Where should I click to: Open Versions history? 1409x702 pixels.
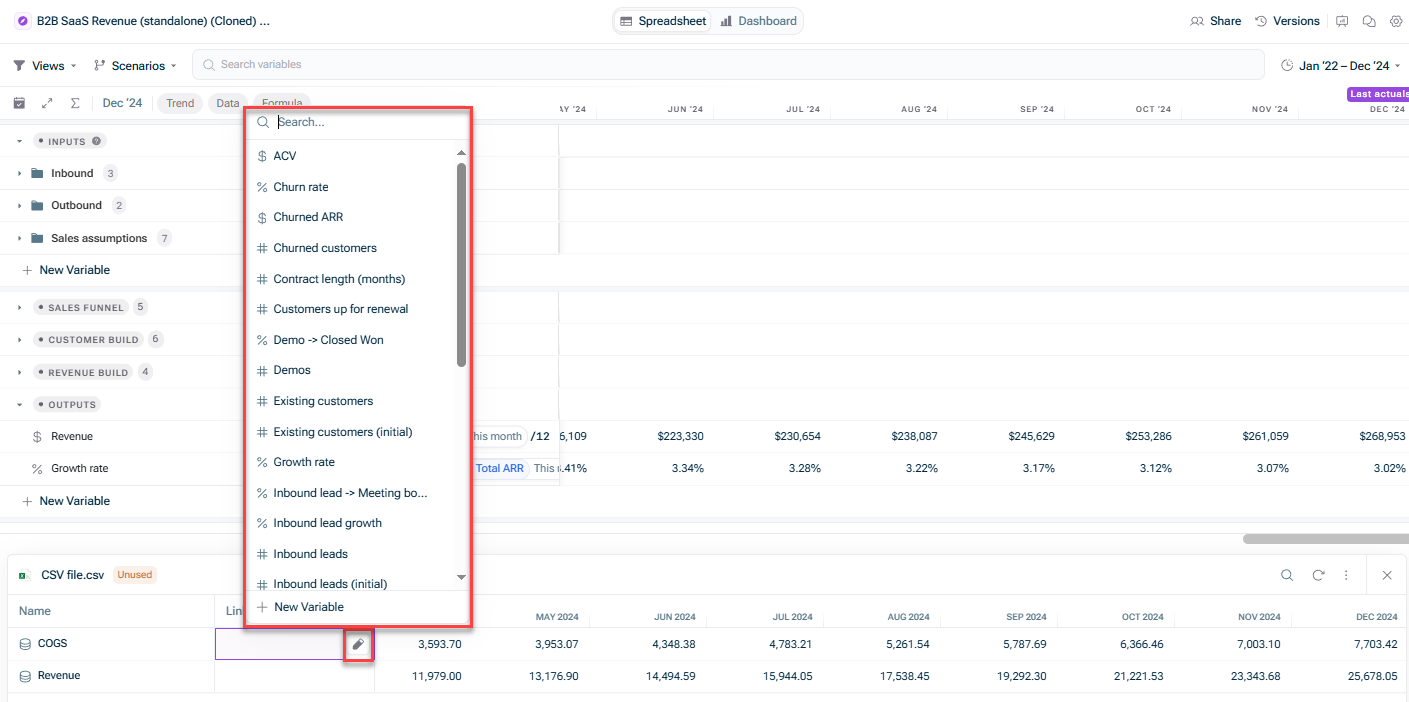1288,21
